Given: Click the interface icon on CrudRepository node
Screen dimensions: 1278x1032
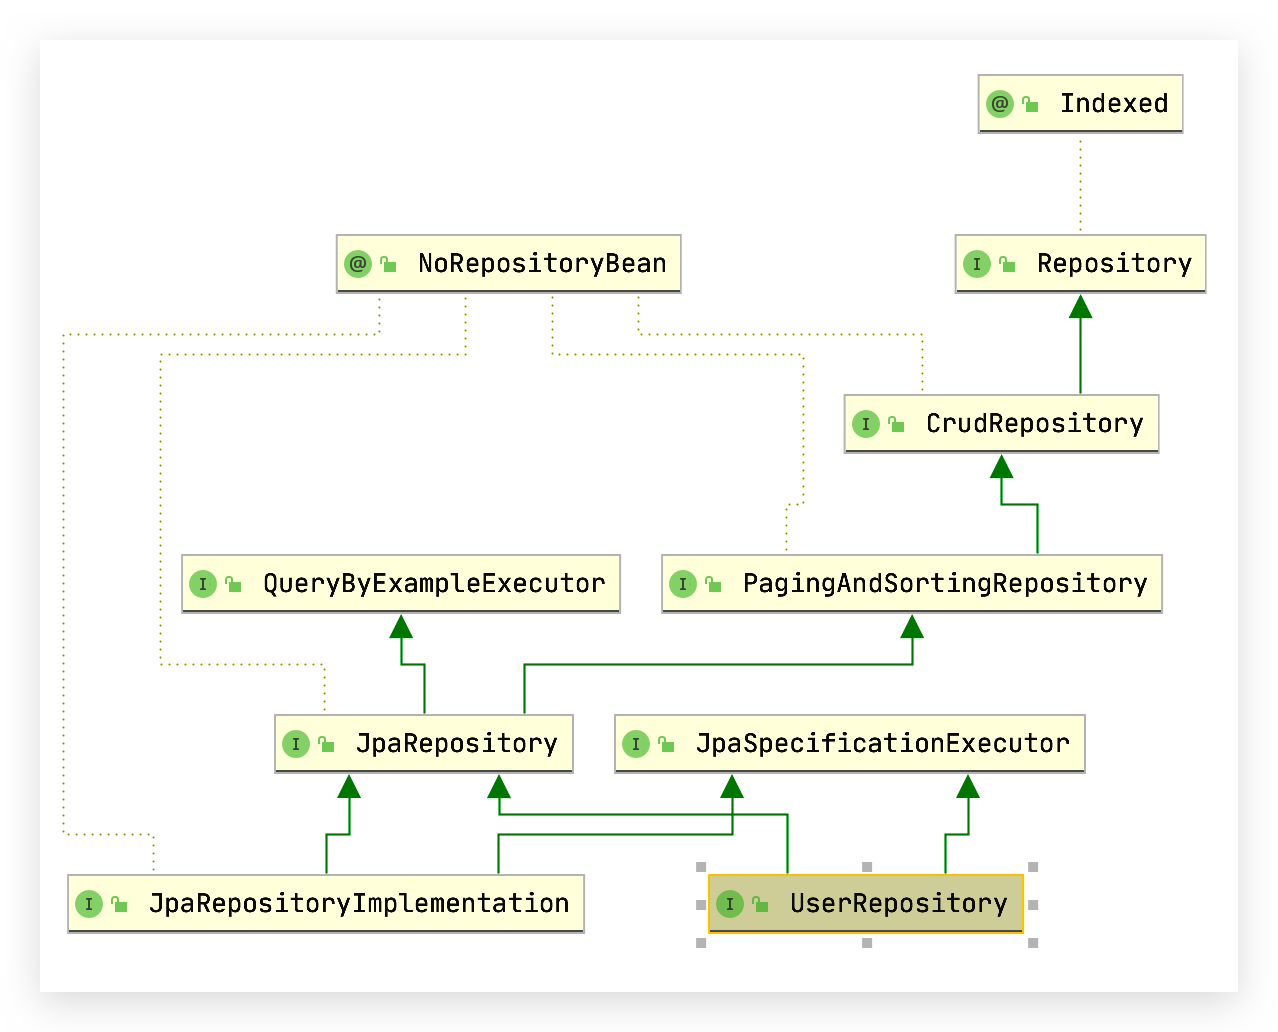Looking at the screenshot, I should (865, 424).
